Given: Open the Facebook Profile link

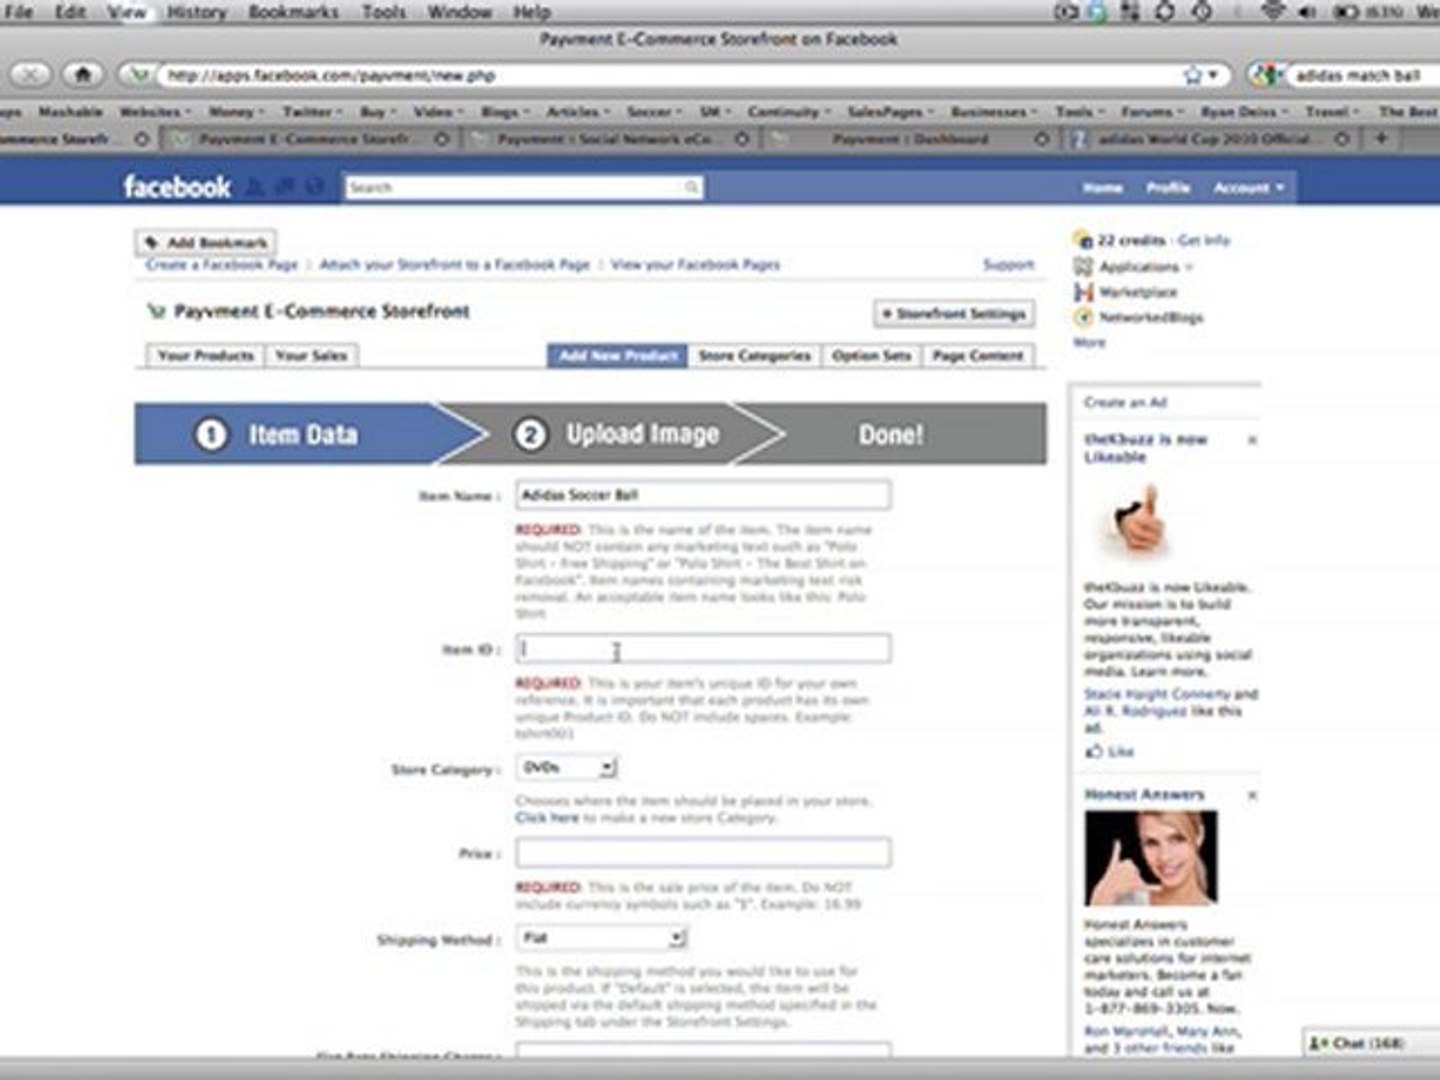Looking at the screenshot, I should coord(1168,187).
